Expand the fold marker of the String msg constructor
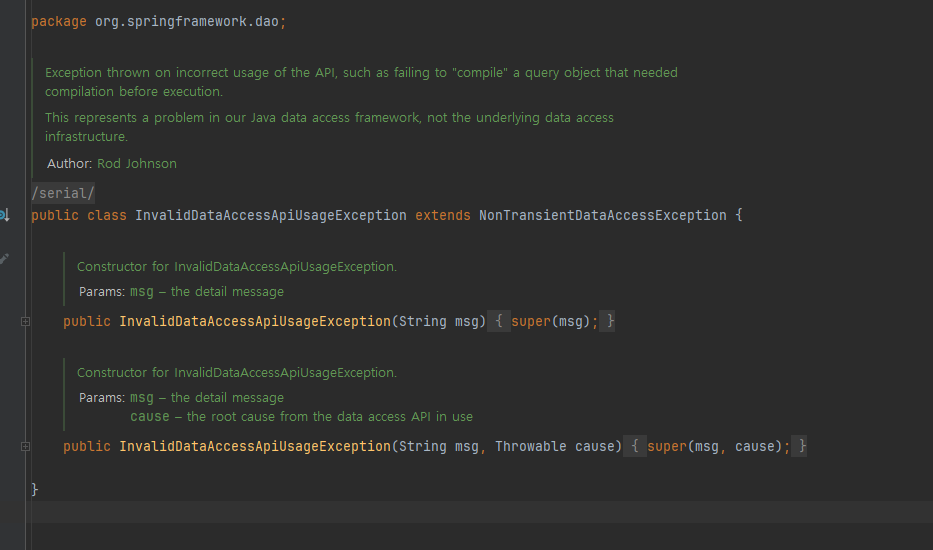933x550 pixels. pos(26,321)
